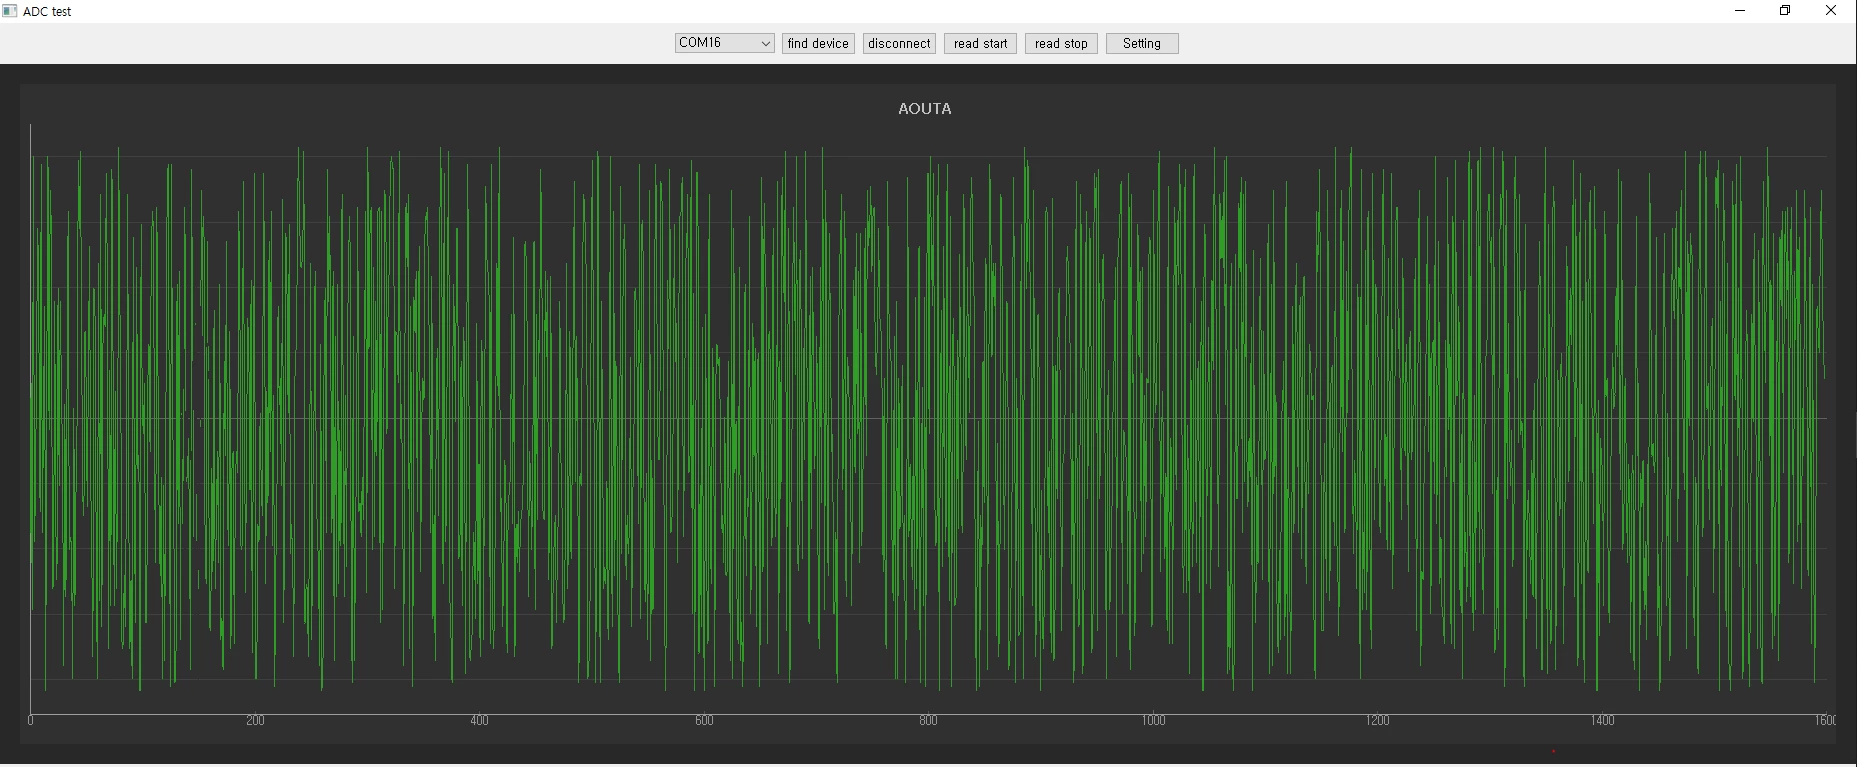Click the 200 x-axis tick label
Screen dimensions: 1857x767
click(x=255, y=721)
